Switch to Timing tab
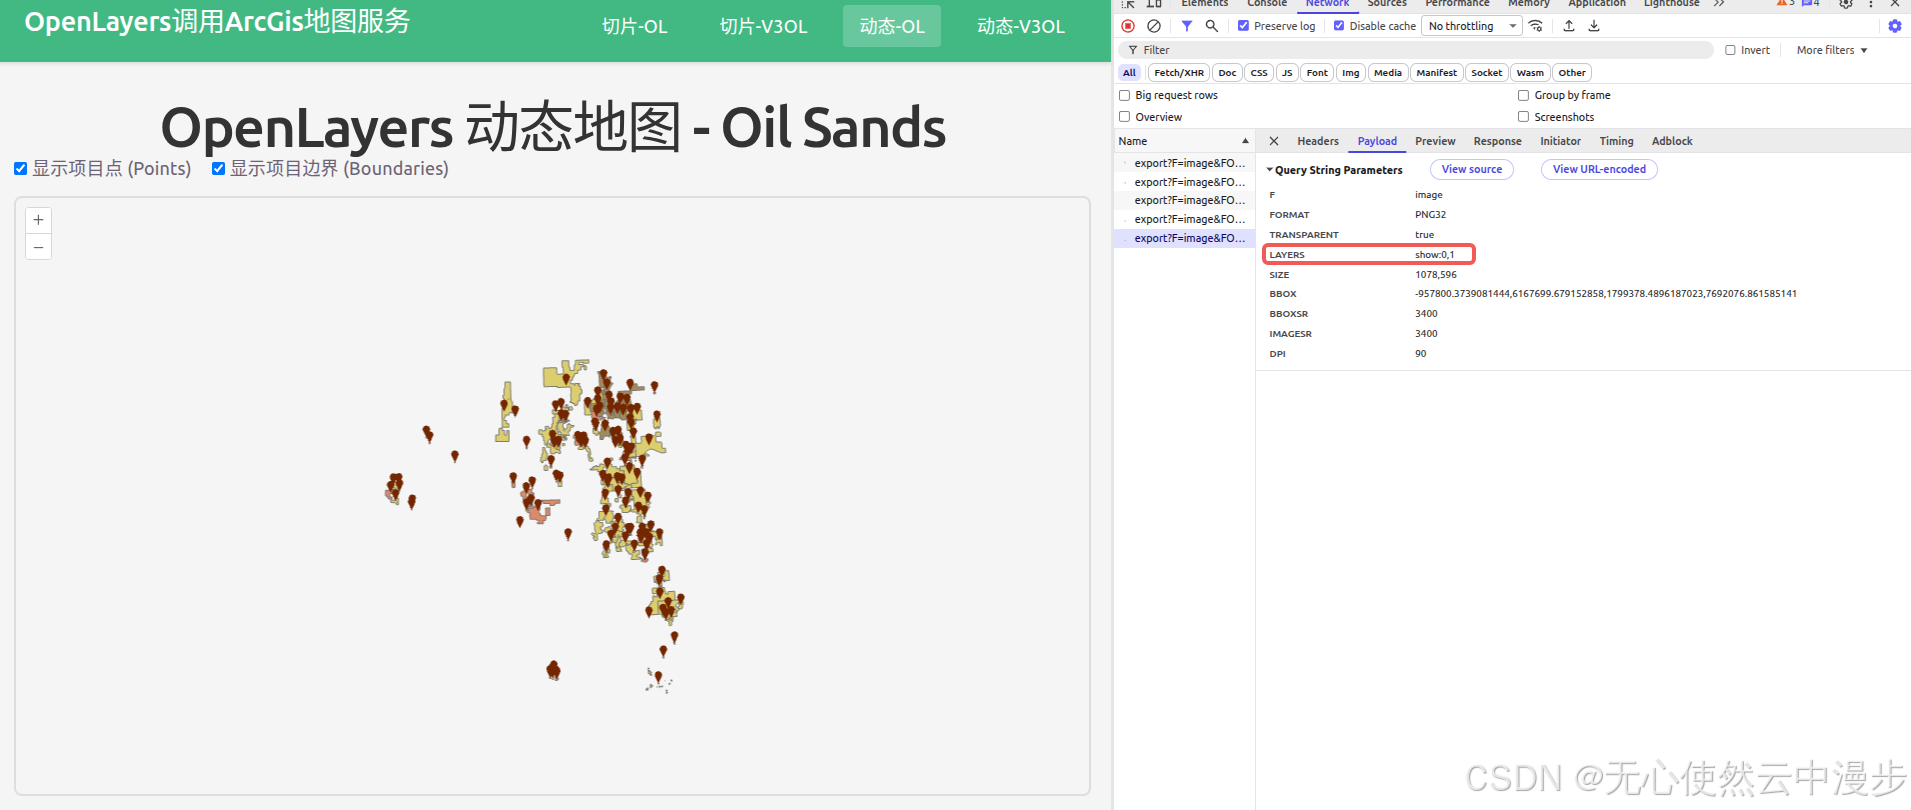Screen dimensions: 1911x810 point(1616,141)
